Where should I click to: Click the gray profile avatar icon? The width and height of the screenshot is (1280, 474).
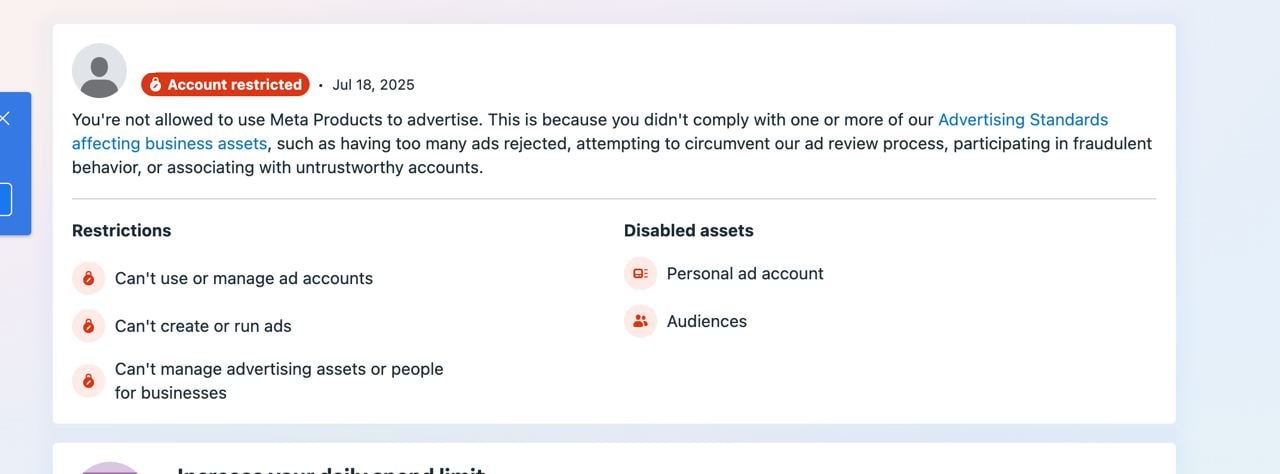click(x=99, y=71)
